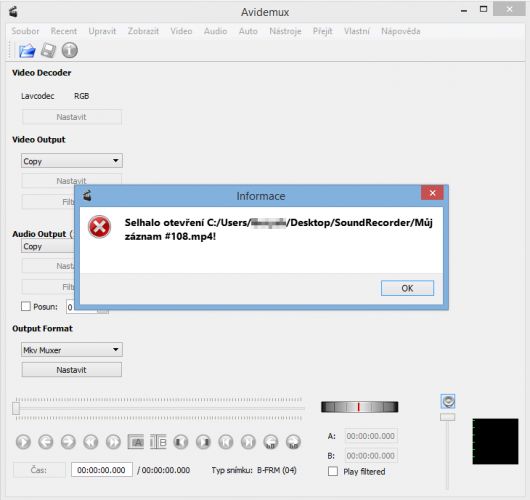The height and width of the screenshot is (500, 530).
Task: Expand the Video Output Copy dropdown
Action: coord(72,161)
